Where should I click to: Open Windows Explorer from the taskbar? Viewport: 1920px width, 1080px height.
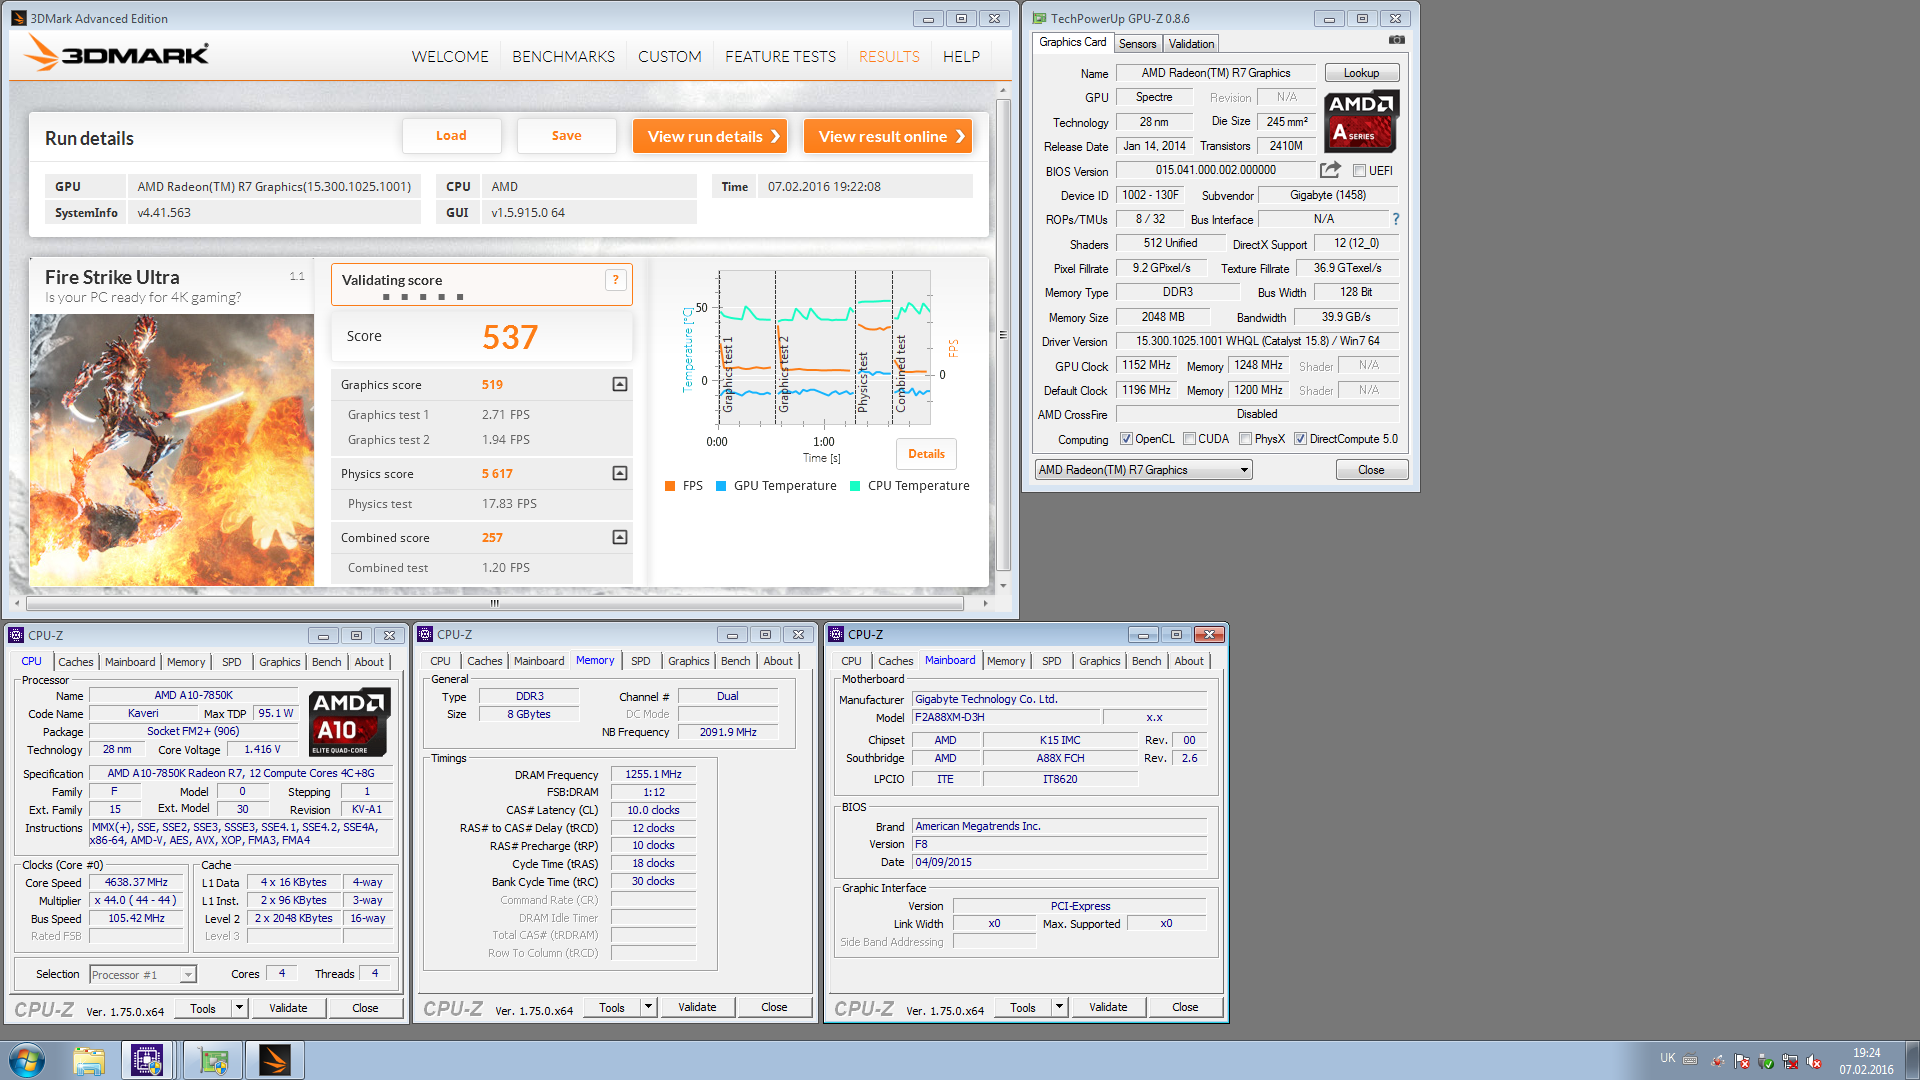[89, 1060]
